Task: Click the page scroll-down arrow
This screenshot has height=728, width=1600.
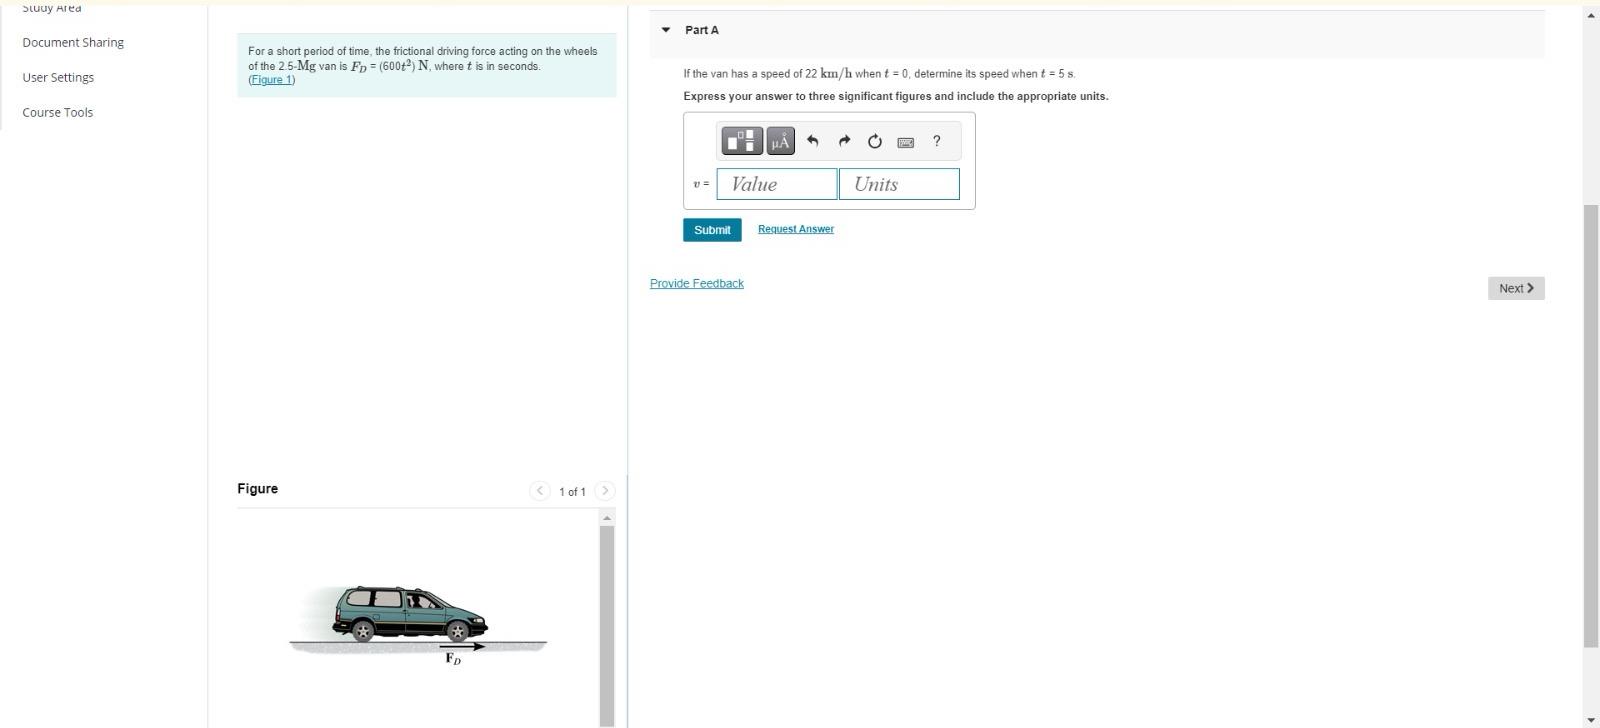Action: coord(1591,719)
